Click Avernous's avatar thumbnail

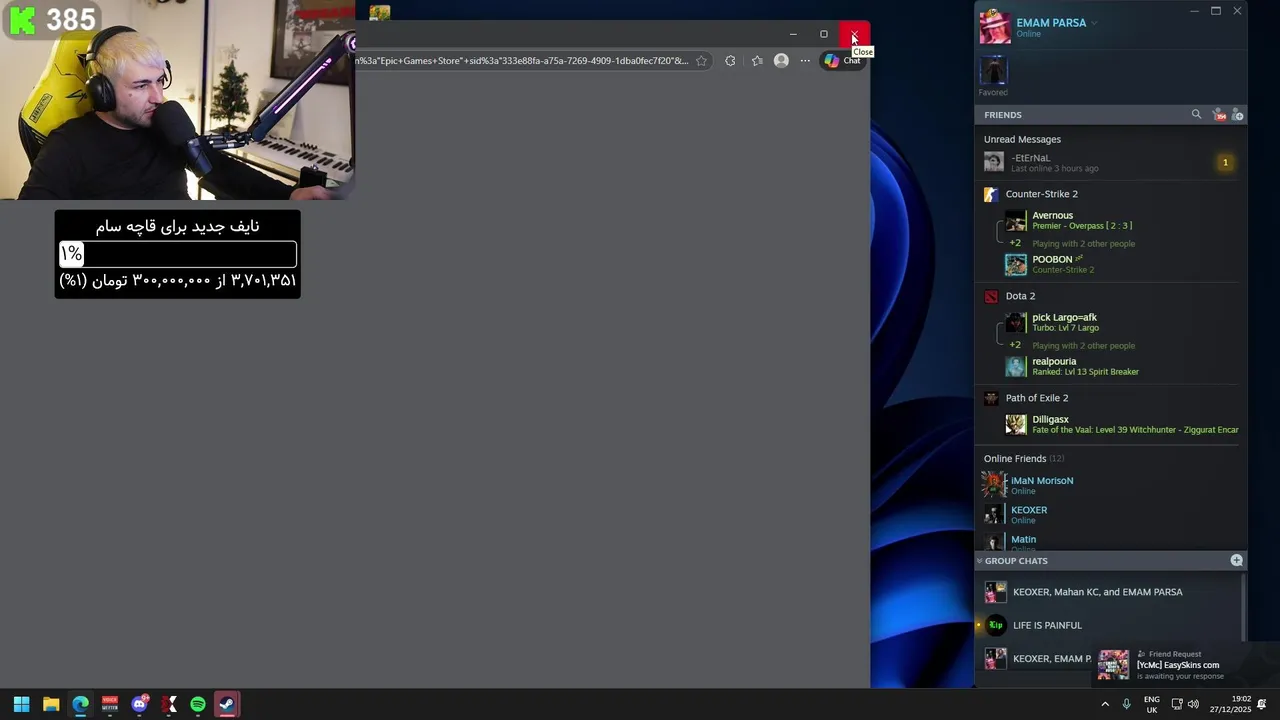click(x=1016, y=221)
